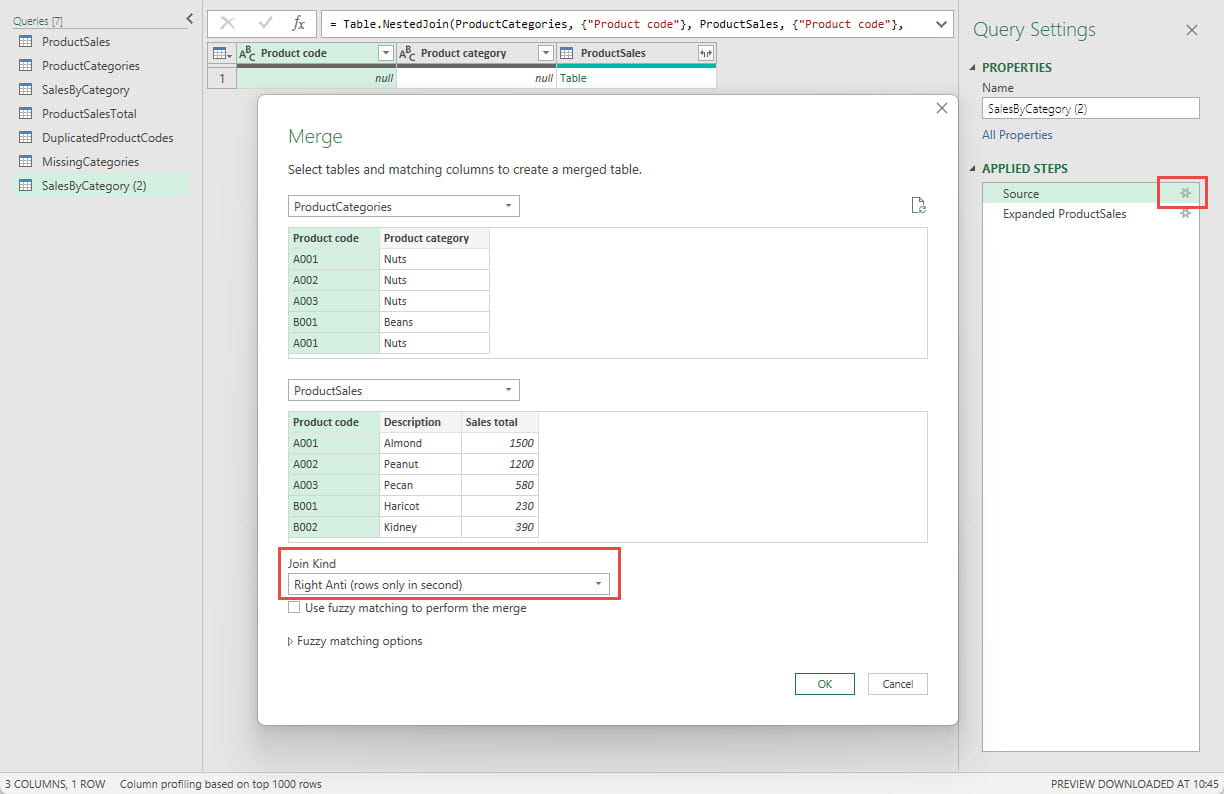Open the All Properties link
The width and height of the screenshot is (1224, 794).
(1017, 135)
